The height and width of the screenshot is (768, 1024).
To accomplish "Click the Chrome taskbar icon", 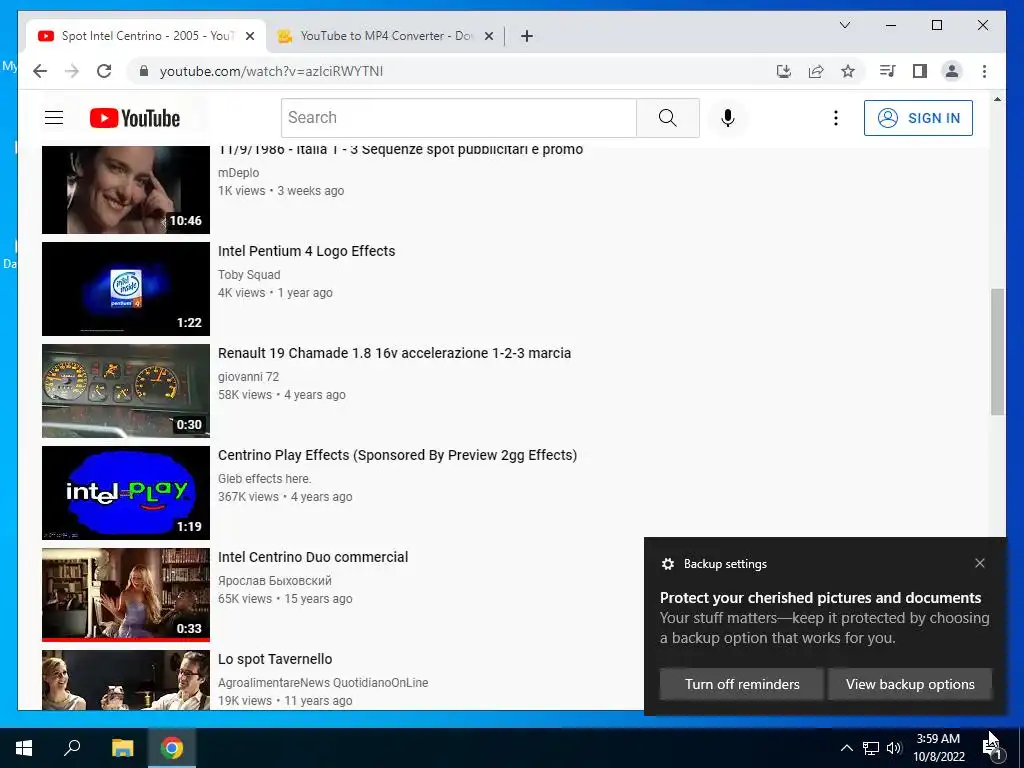I will 172,748.
